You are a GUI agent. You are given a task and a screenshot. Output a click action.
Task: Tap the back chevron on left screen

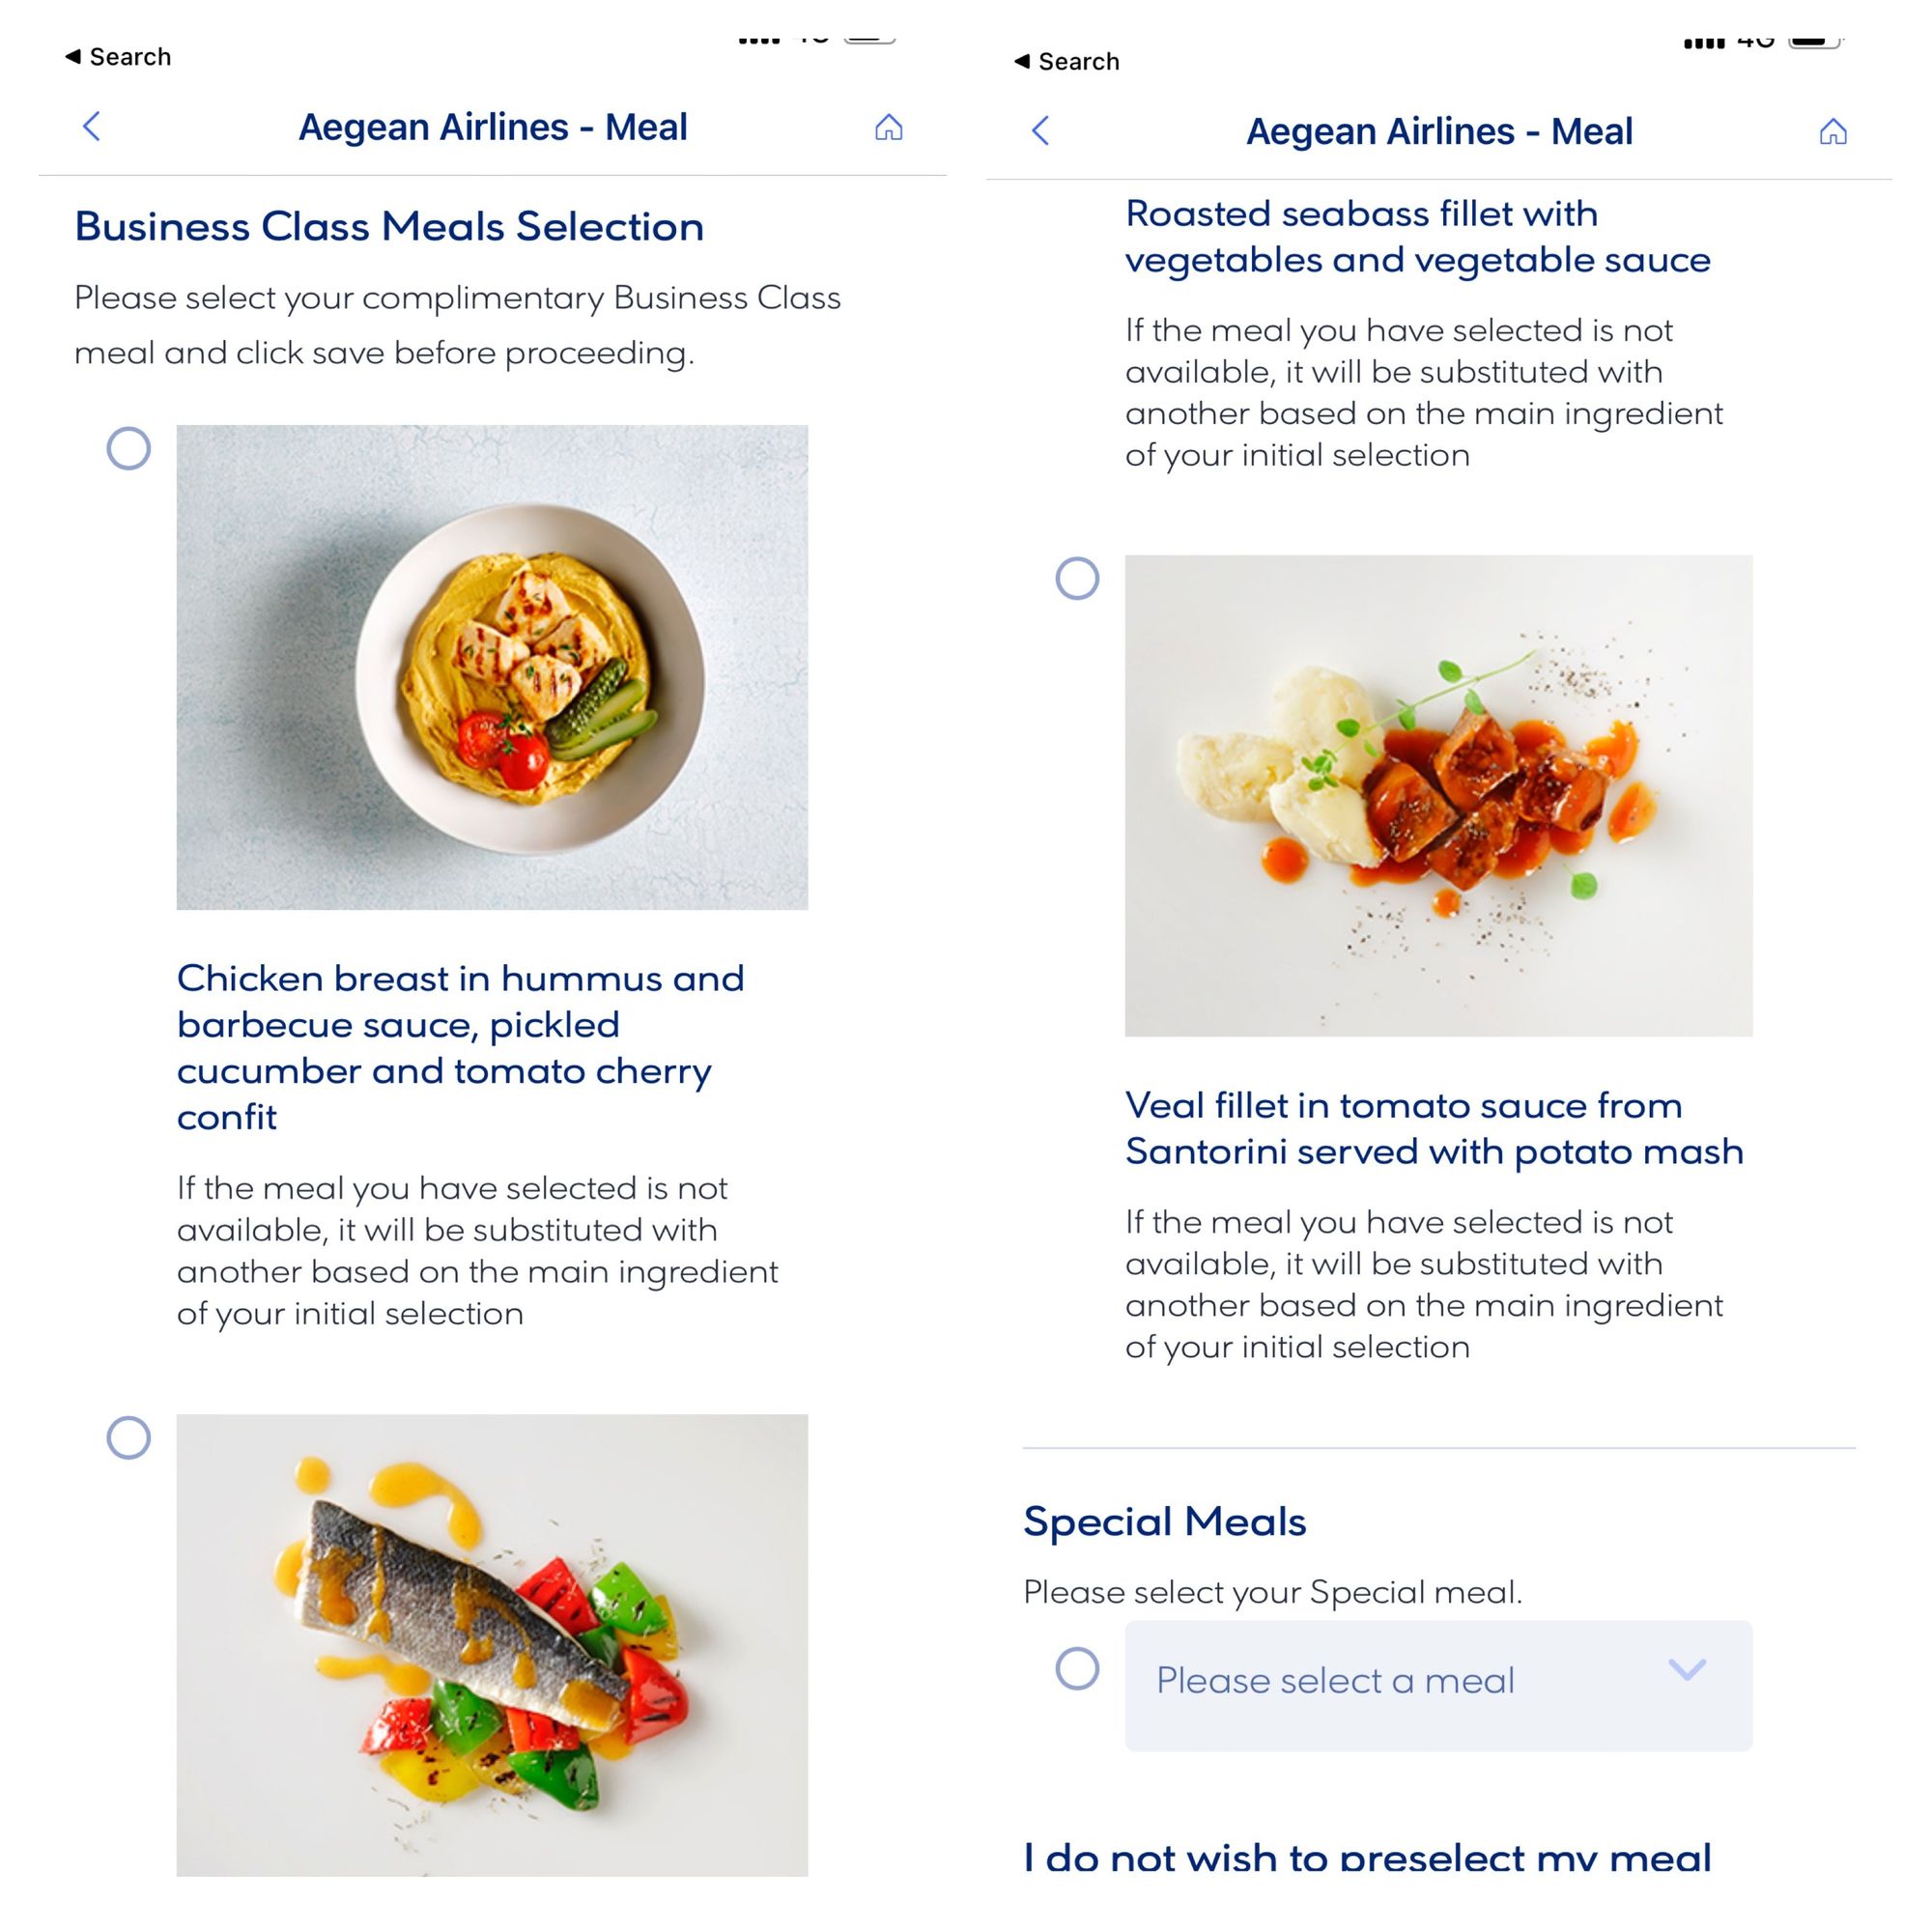point(91,127)
